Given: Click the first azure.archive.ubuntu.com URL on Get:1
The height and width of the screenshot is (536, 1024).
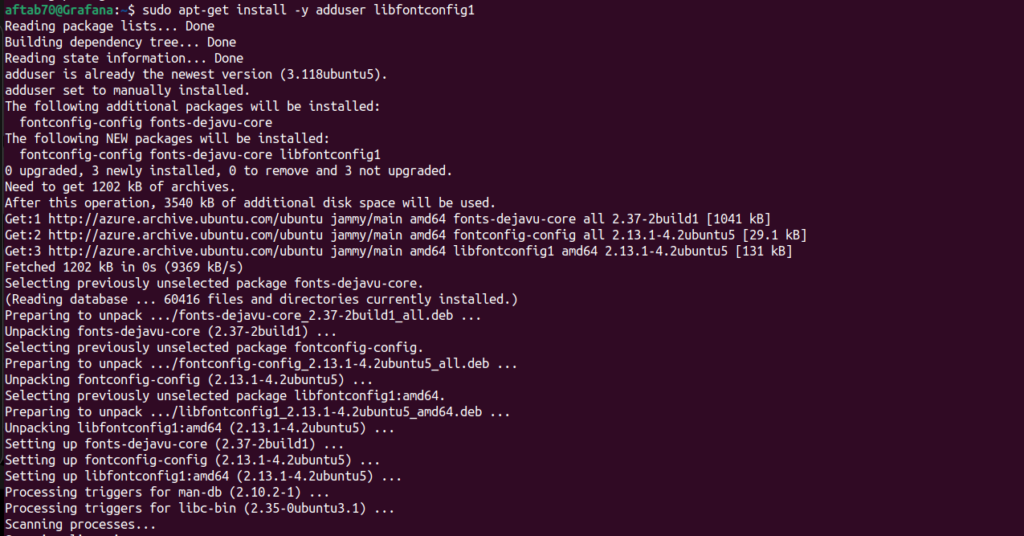Looking at the screenshot, I should (185, 219).
